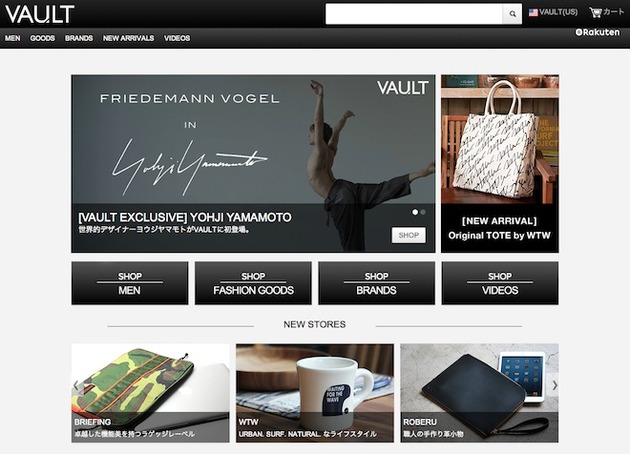
Task: Click inside the search input field
Action: [x=414, y=14]
